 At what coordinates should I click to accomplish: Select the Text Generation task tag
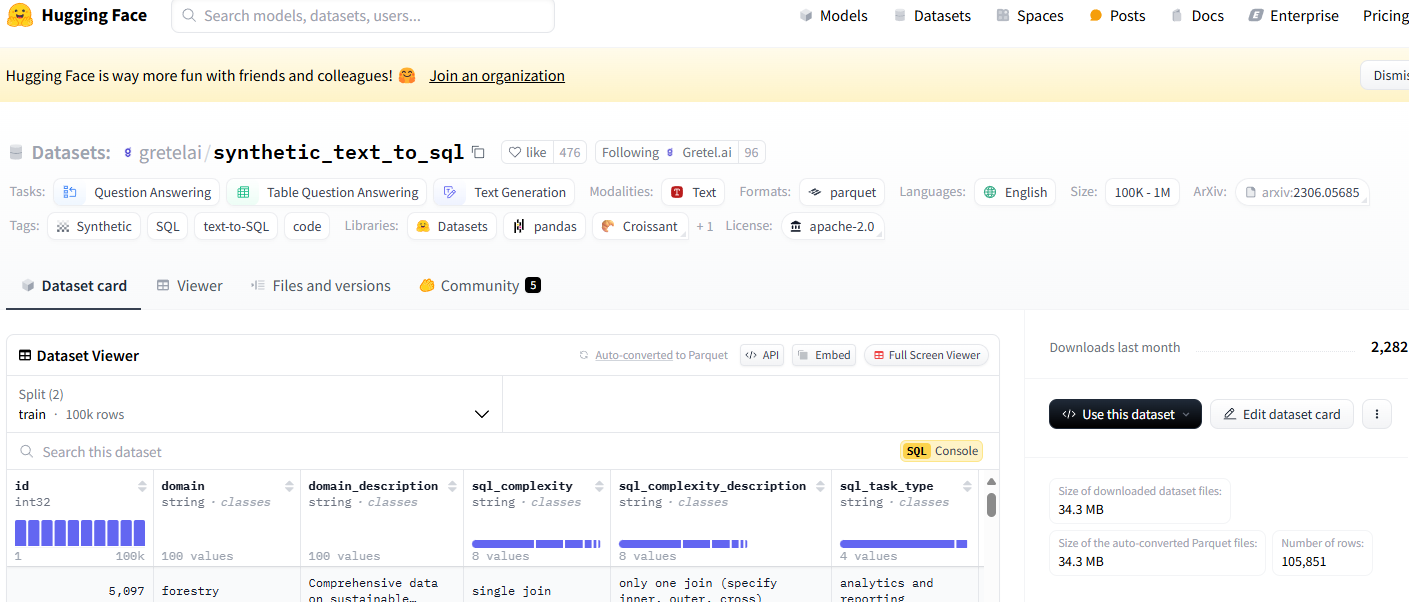[504, 192]
